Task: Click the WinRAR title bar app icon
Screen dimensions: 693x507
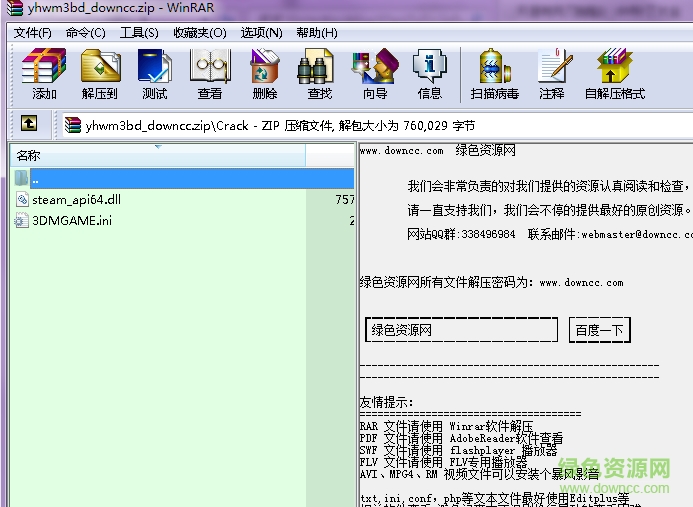Action: pos(15,8)
